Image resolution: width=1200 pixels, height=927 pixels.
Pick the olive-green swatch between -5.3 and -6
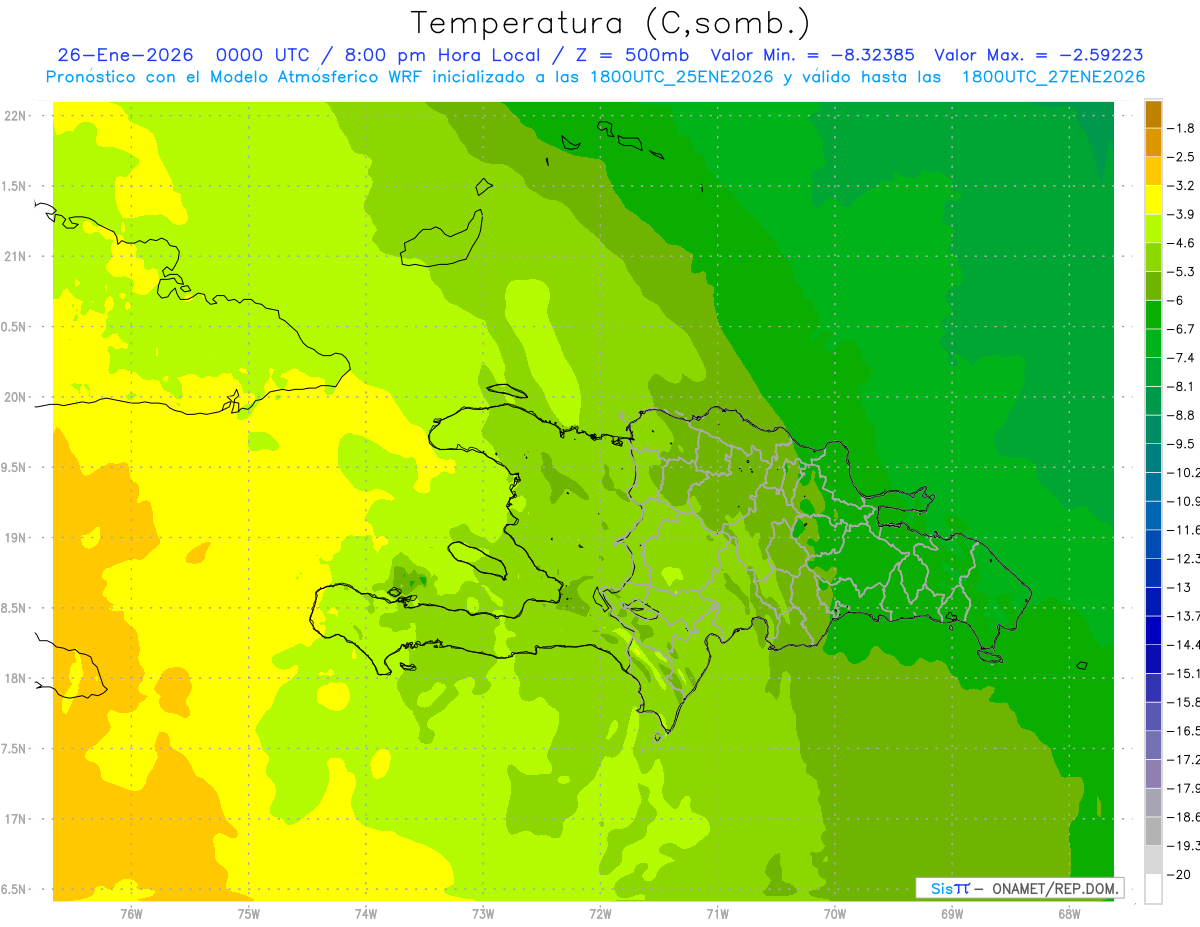tap(1153, 286)
